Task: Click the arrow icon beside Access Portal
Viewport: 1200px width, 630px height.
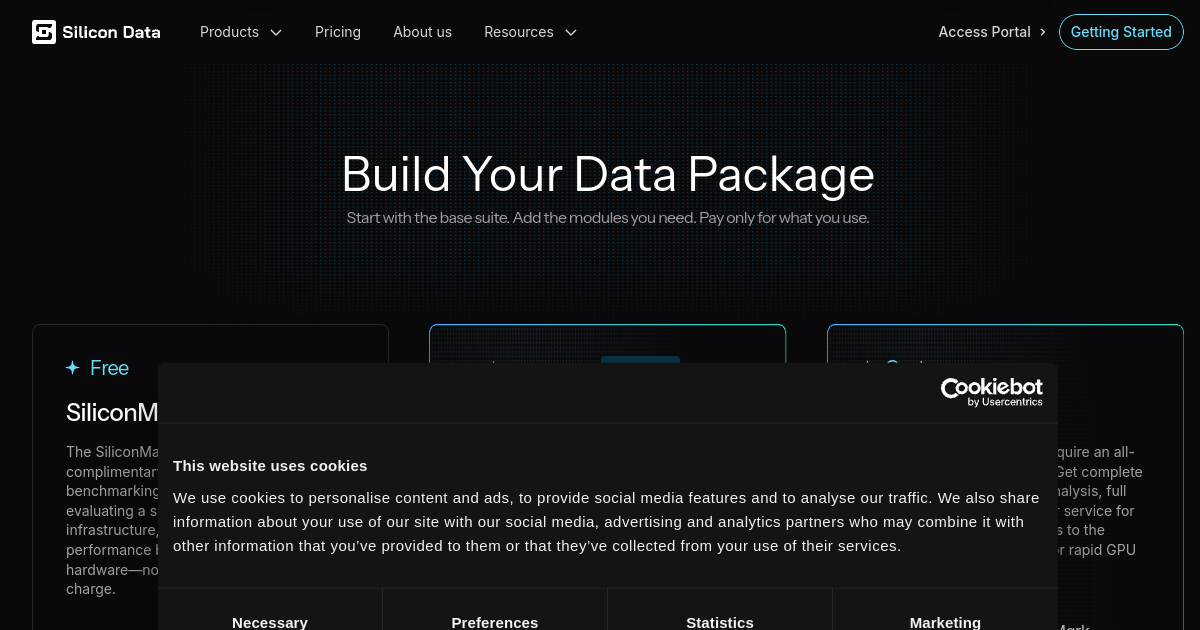Action: [x=1043, y=32]
